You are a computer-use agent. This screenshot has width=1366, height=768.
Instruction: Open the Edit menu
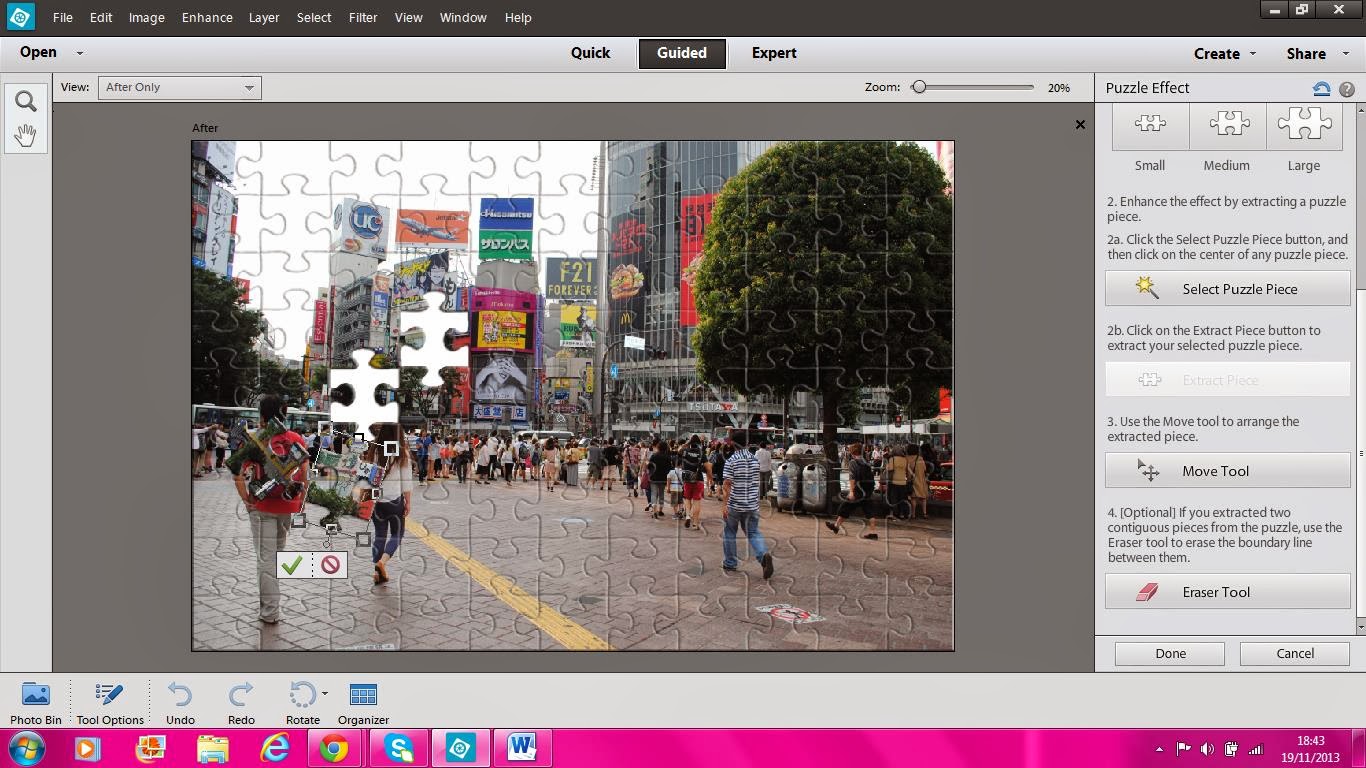[100, 17]
